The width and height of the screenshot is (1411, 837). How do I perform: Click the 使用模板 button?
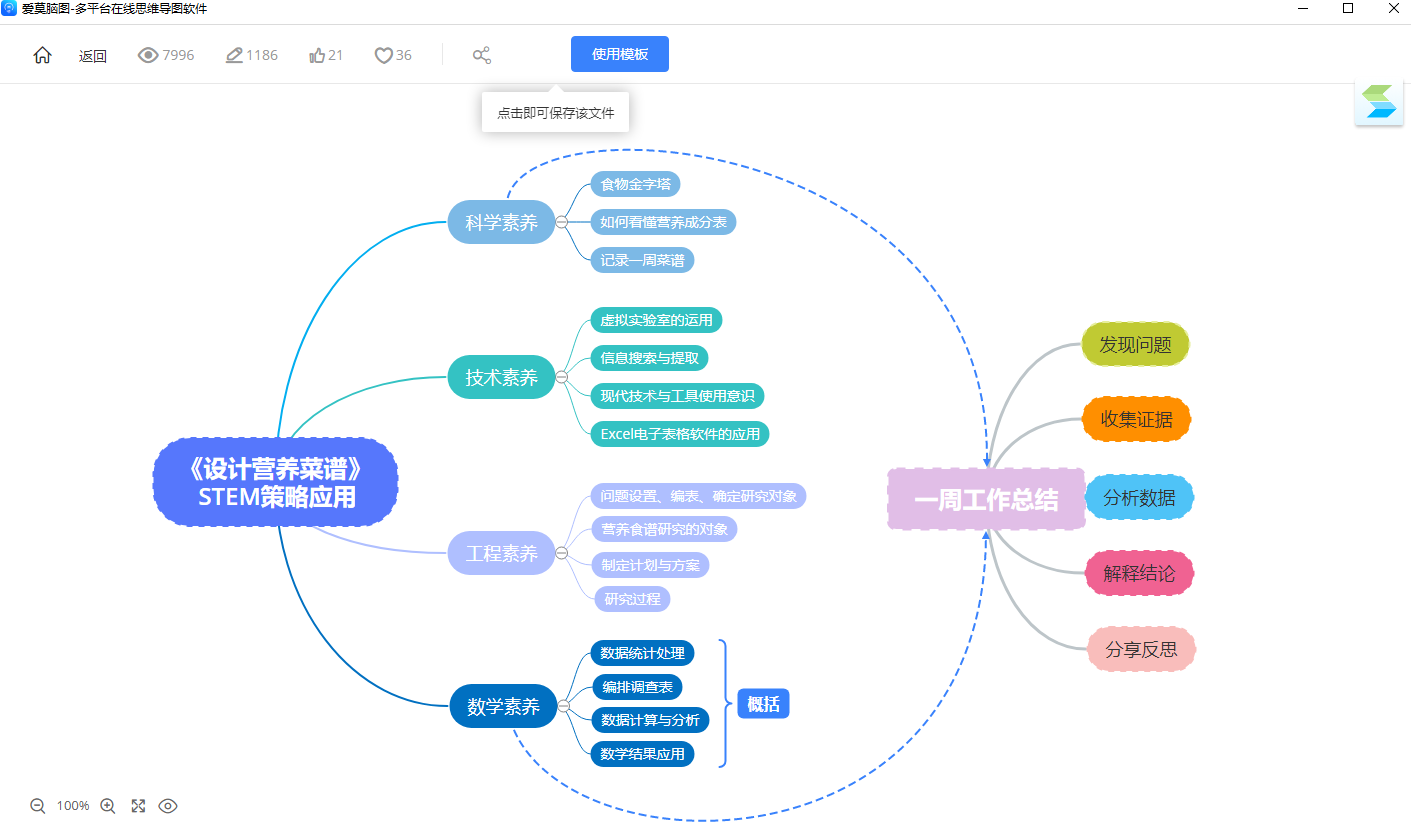click(620, 54)
